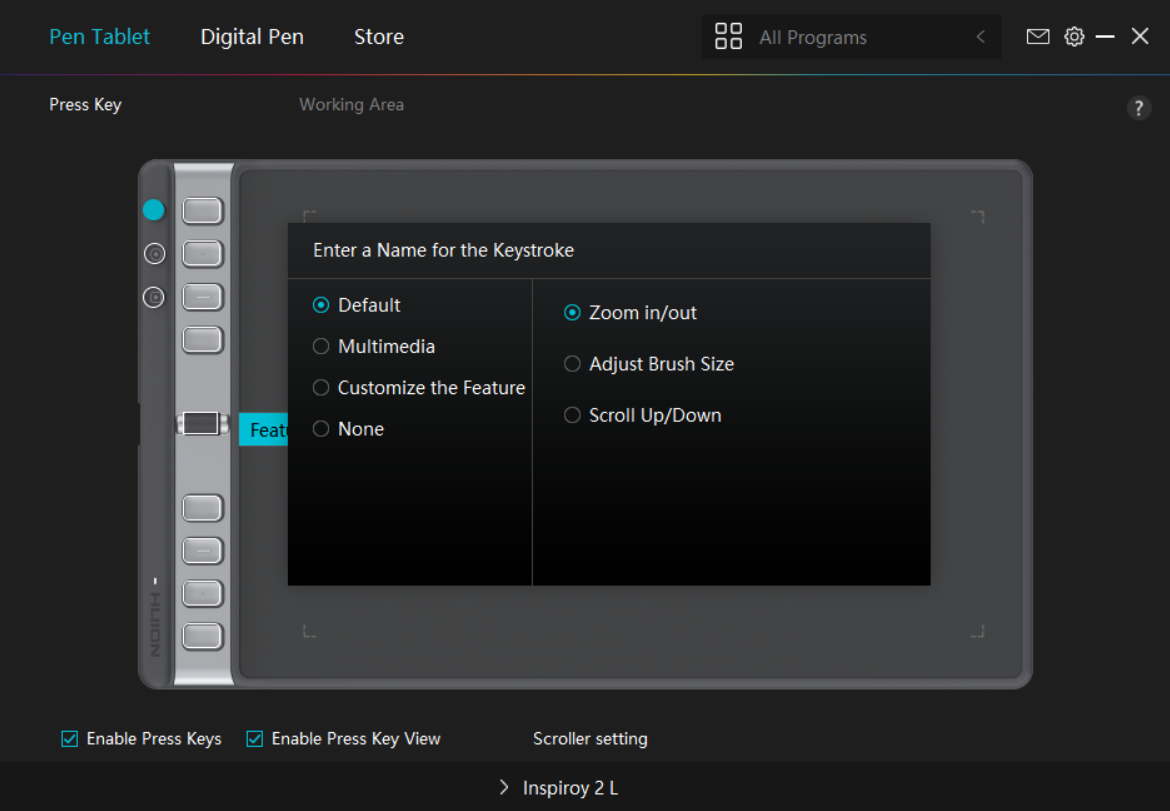Open the Working Area tab

coord(351,104)
